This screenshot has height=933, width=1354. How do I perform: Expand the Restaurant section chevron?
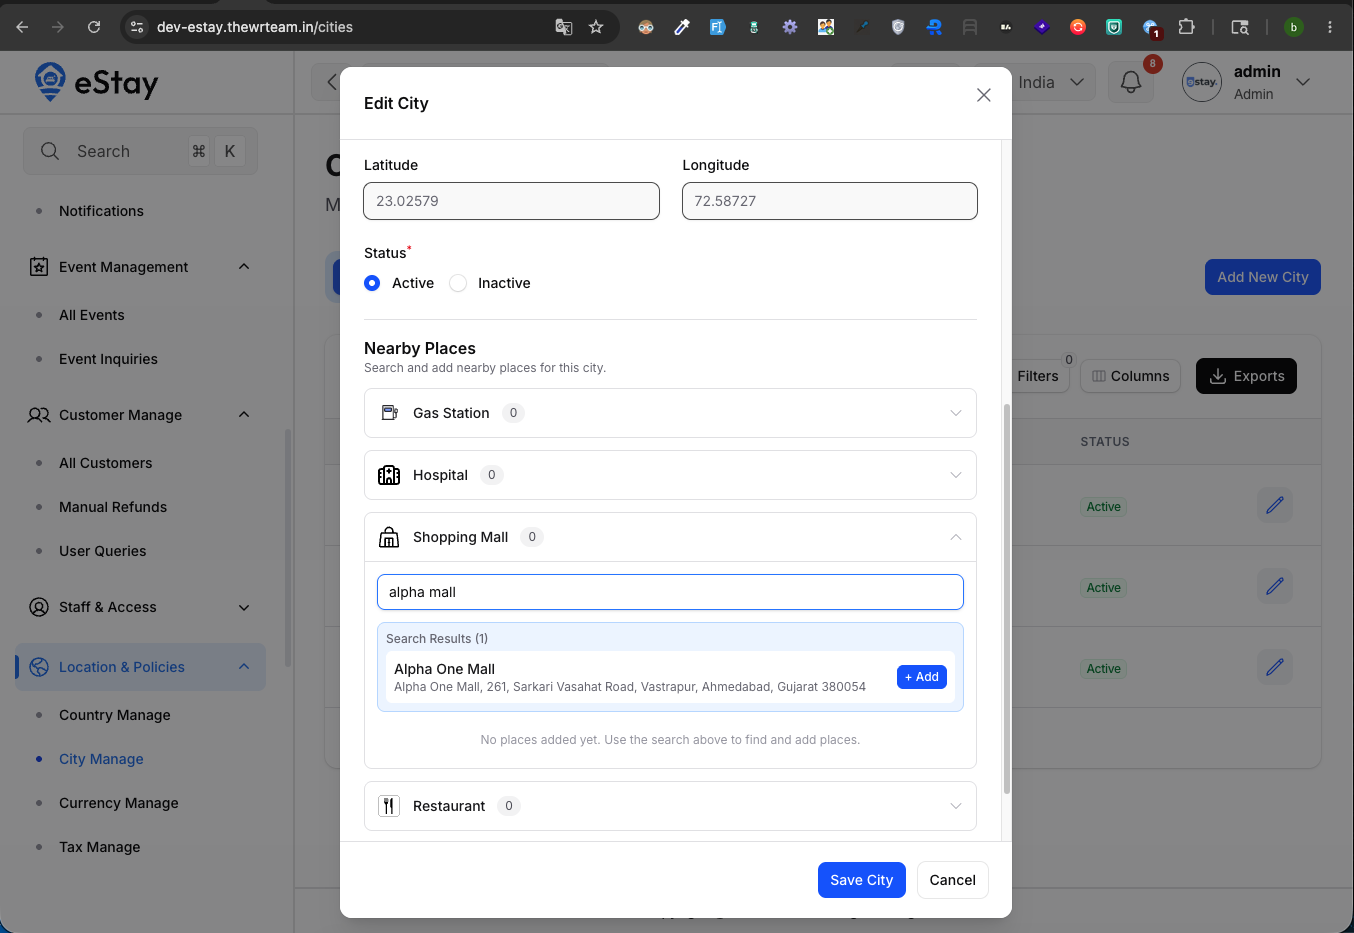(956, 806)
